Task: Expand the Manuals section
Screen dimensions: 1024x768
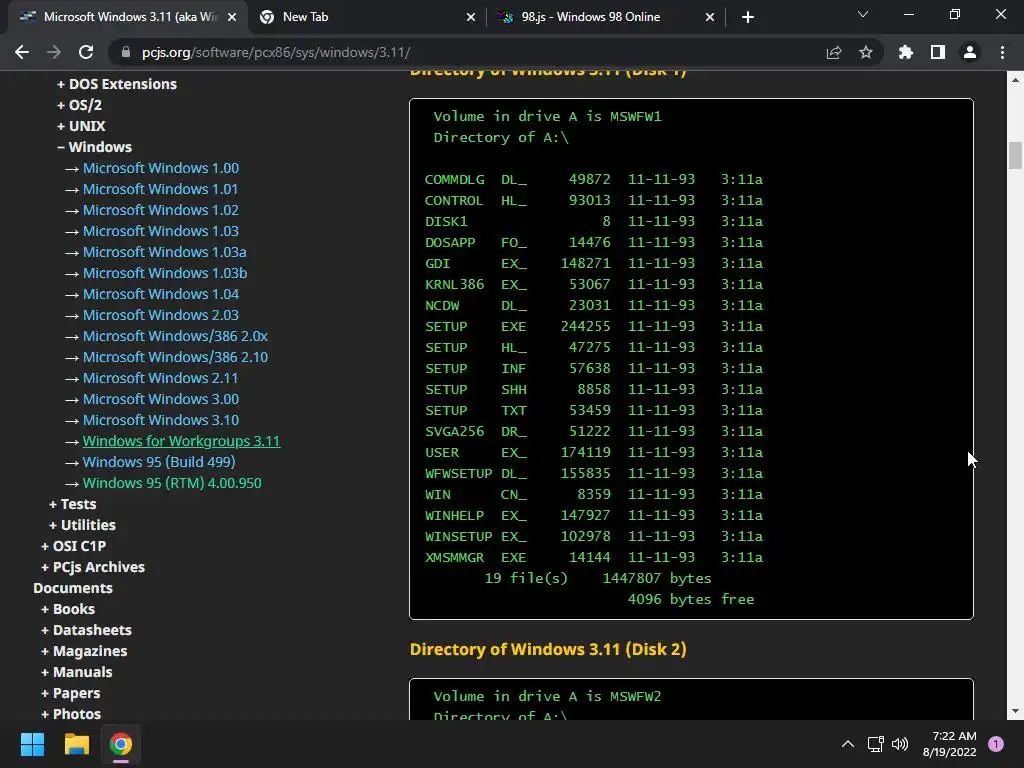Action: 76,672
